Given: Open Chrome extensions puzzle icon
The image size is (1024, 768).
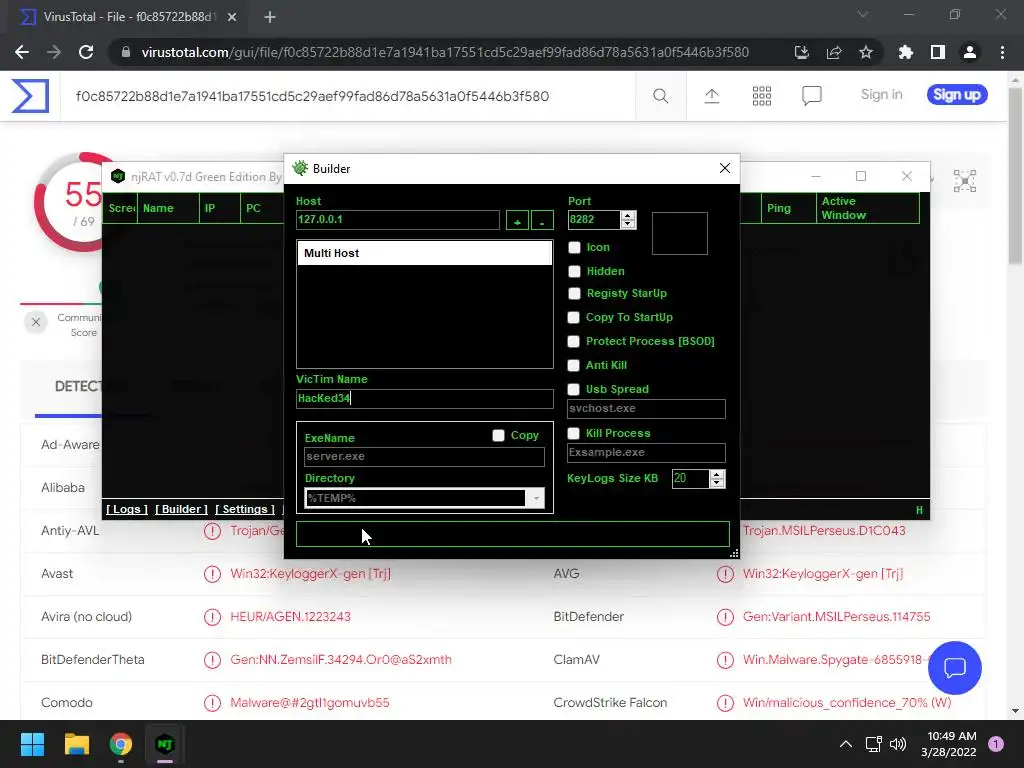Looking at the screenshot, I should tap(906, 52).
